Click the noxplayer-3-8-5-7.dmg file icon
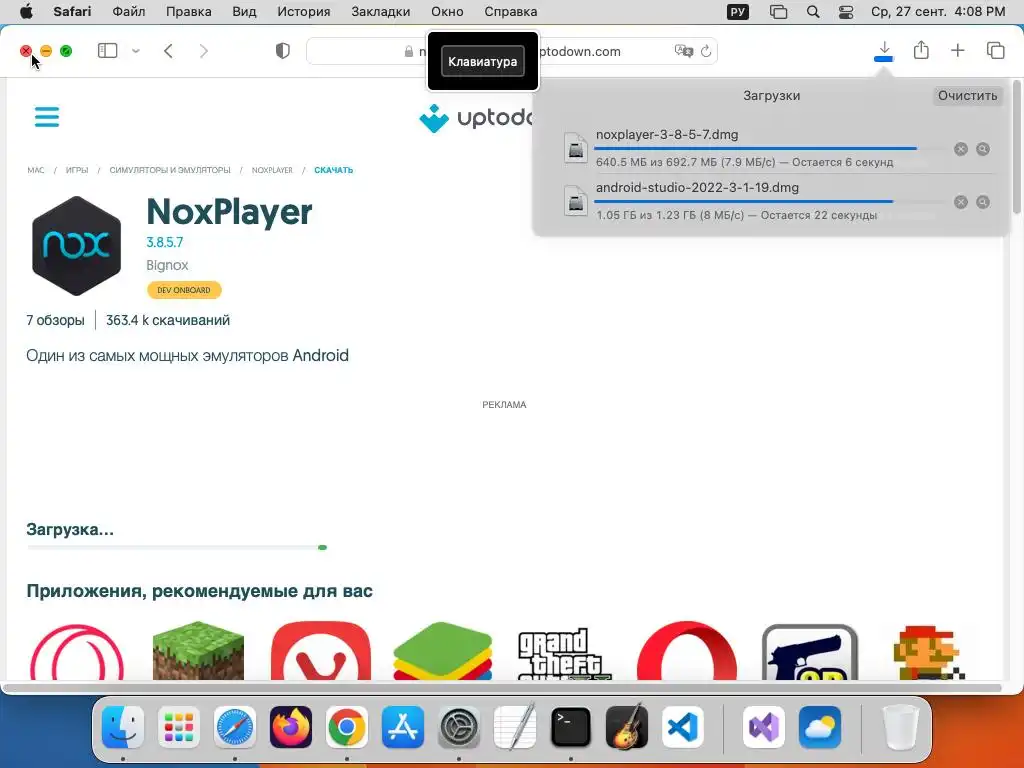Screen dimensions: 1024x768 coord(575,147)
